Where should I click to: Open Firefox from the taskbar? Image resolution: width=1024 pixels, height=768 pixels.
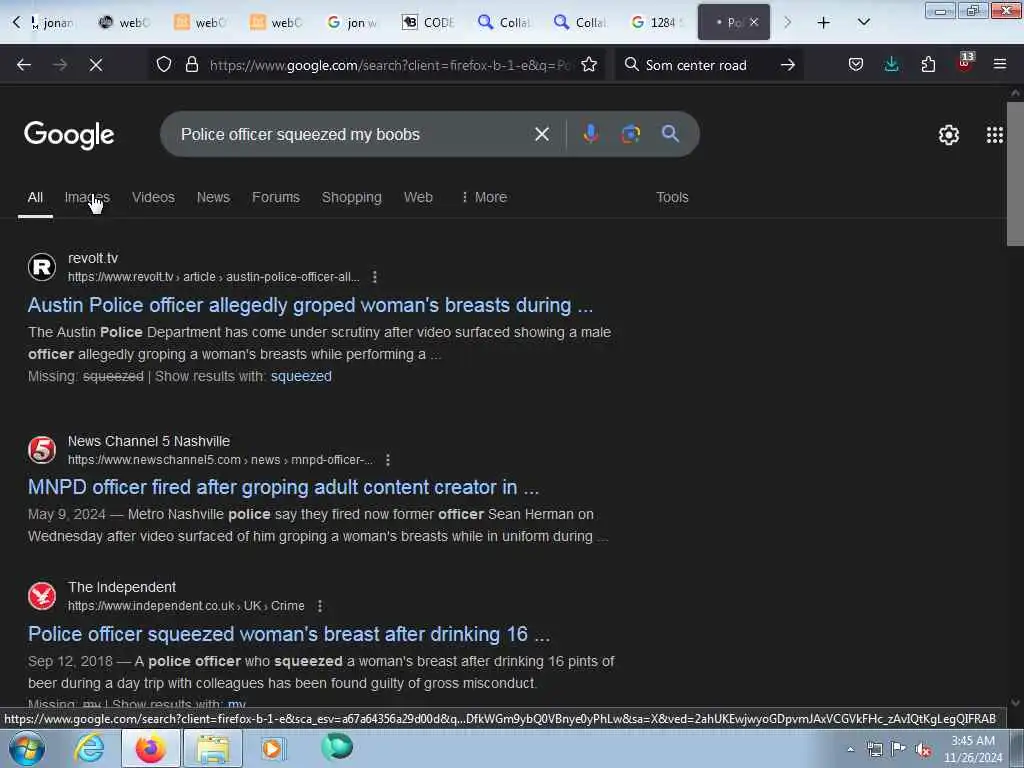[x=150, y=748]
